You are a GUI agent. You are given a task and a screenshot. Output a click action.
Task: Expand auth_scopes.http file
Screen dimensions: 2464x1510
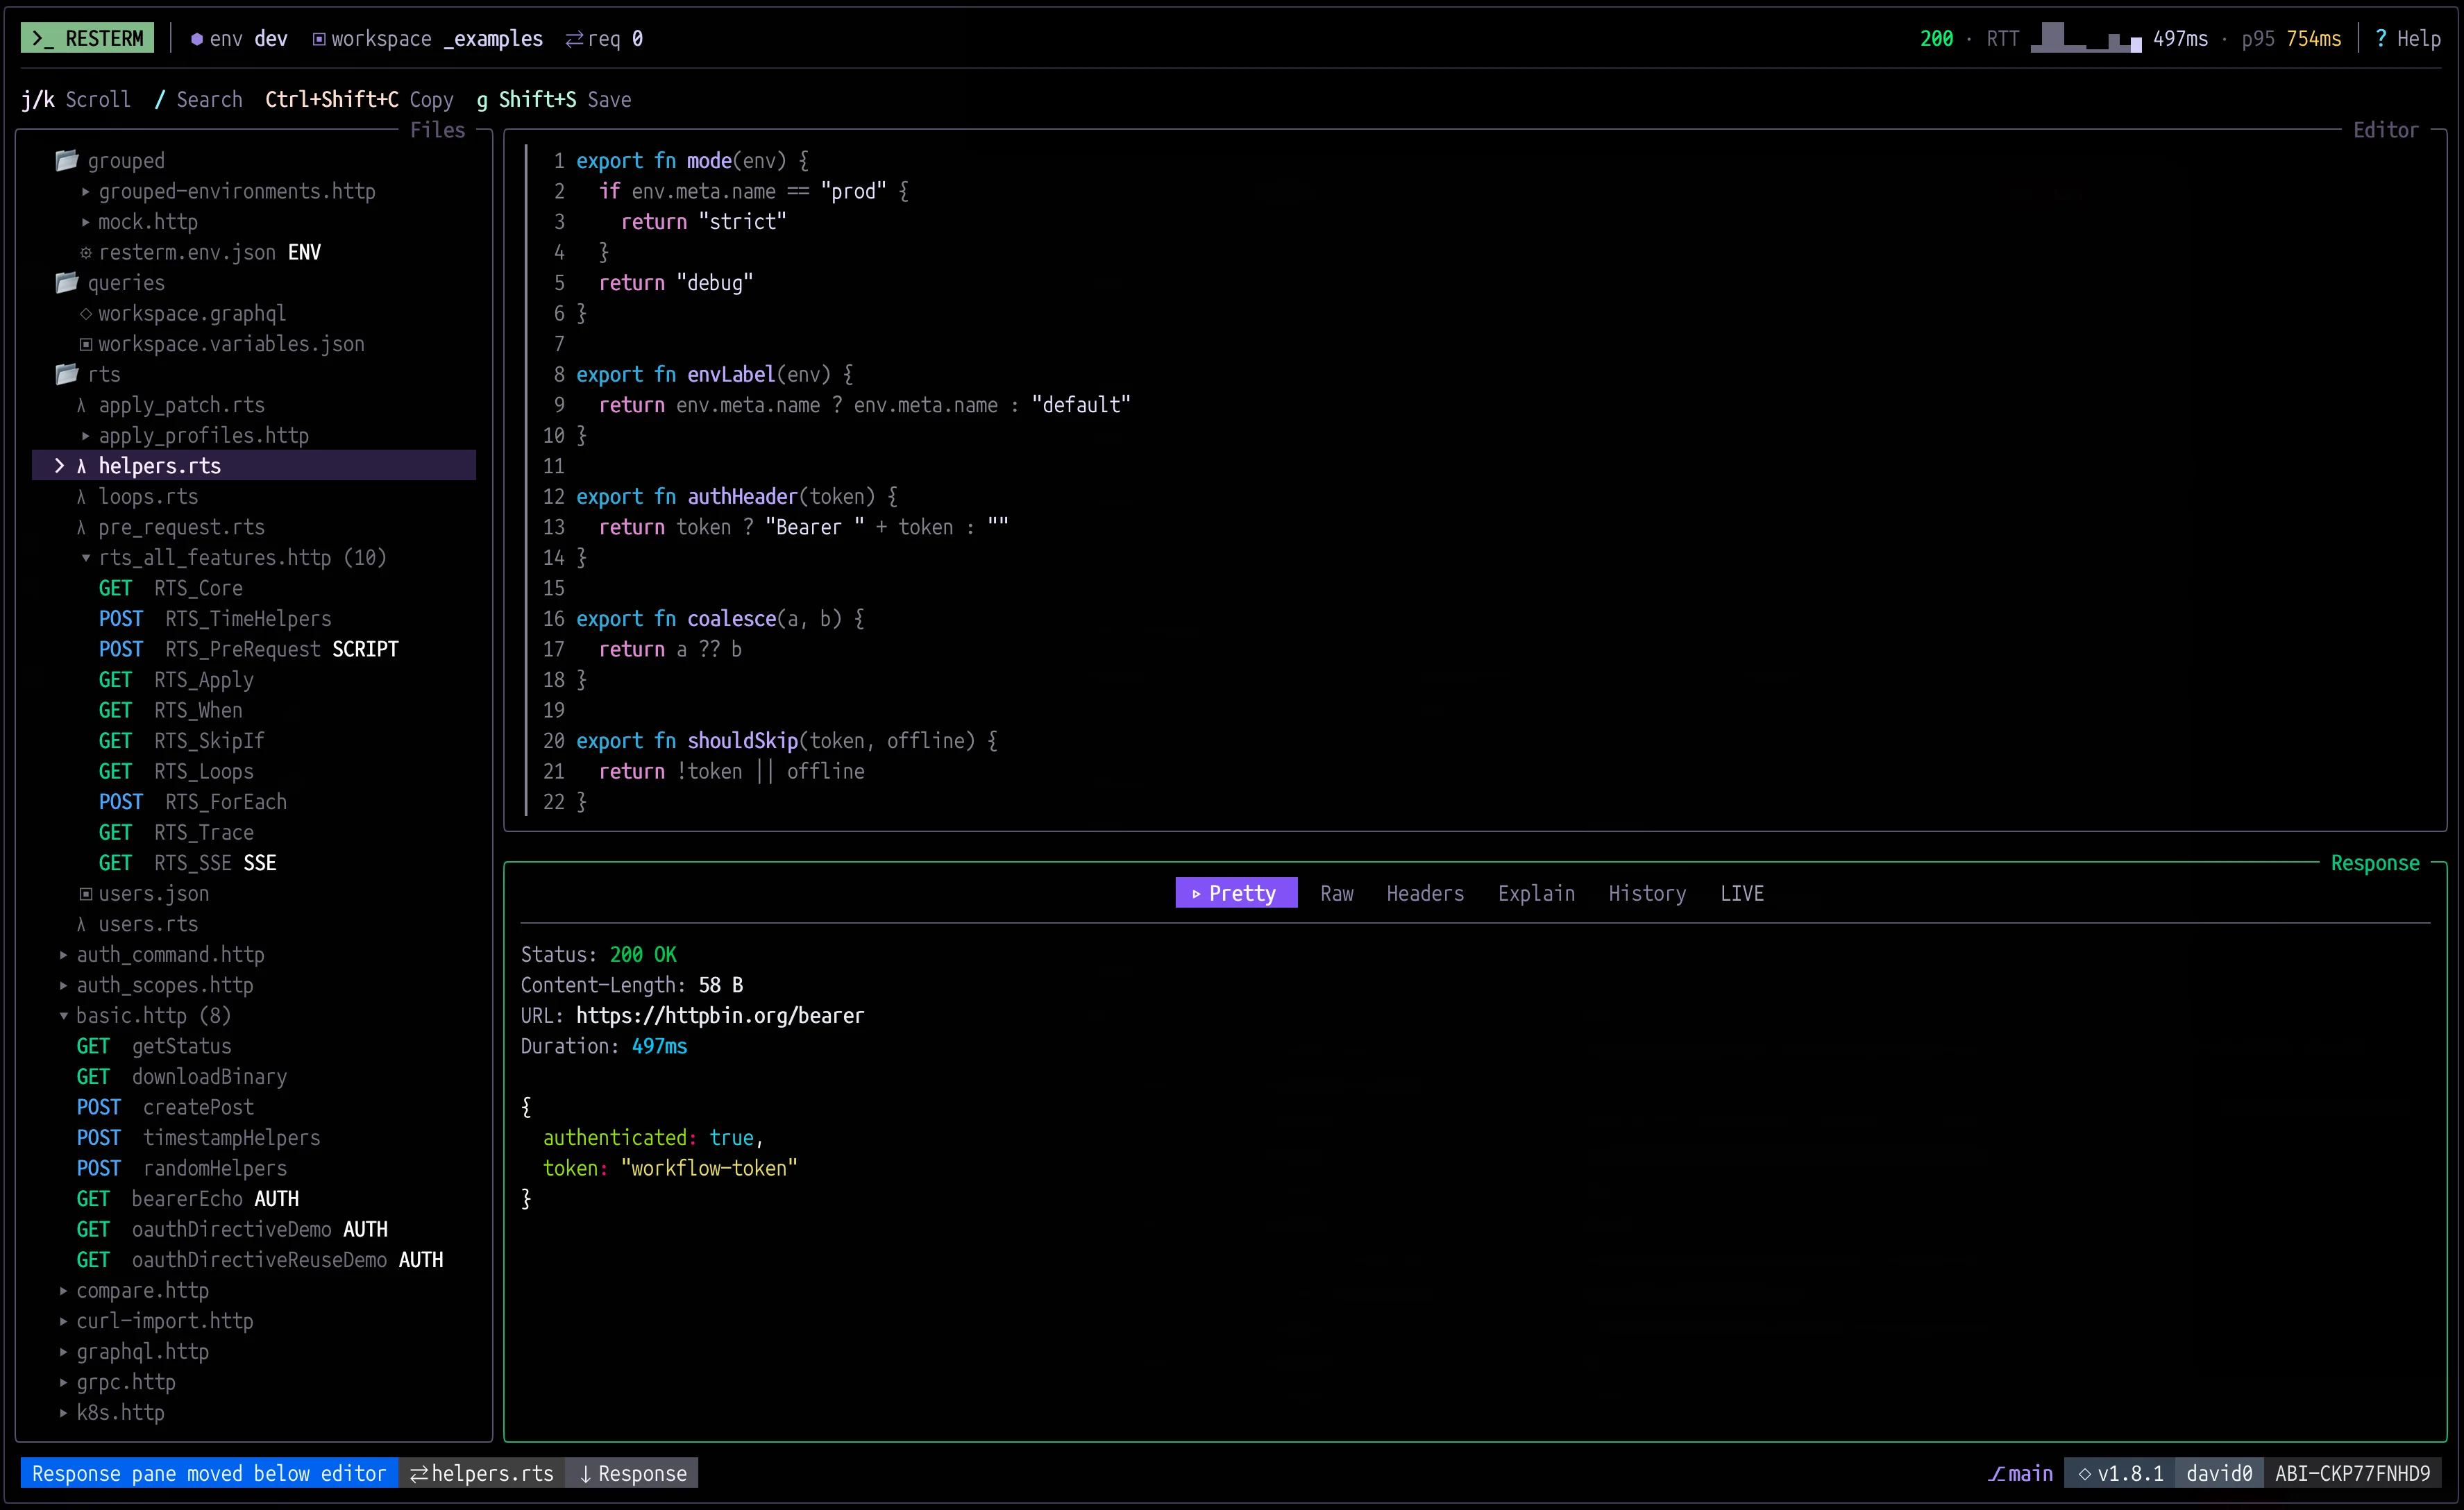[x=64, y=985]
